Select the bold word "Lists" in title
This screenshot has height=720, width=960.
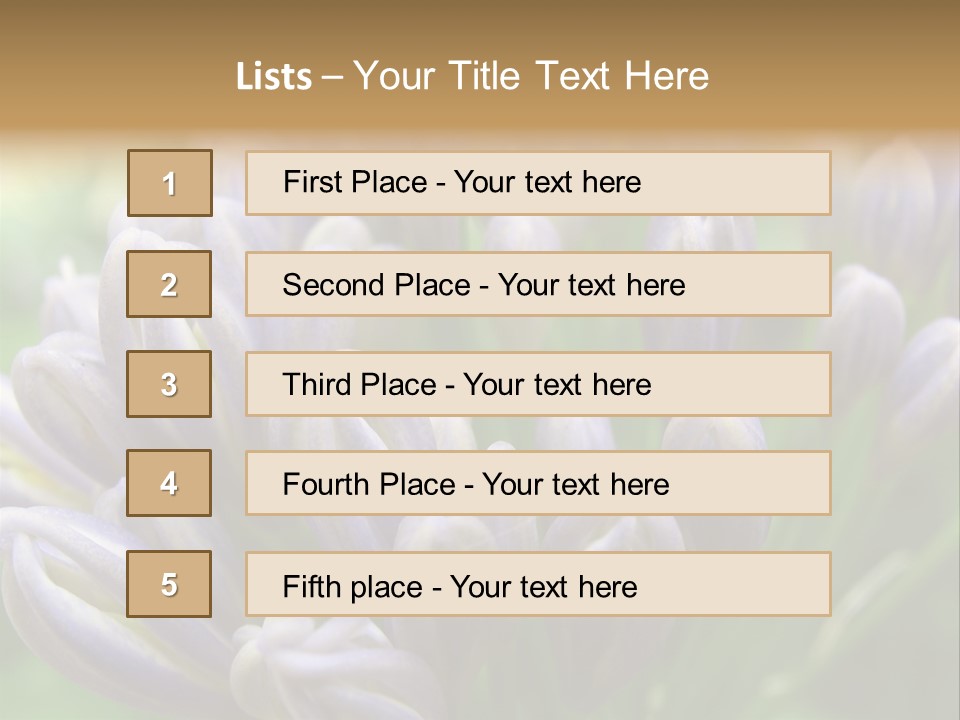coord(274,76)
